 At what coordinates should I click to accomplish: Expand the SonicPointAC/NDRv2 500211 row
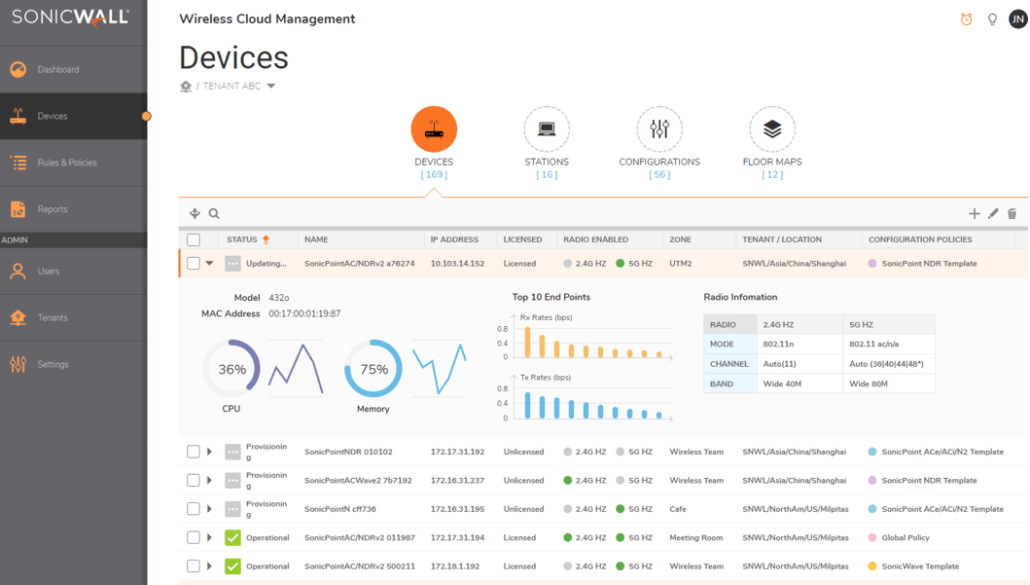coord(210,566)
